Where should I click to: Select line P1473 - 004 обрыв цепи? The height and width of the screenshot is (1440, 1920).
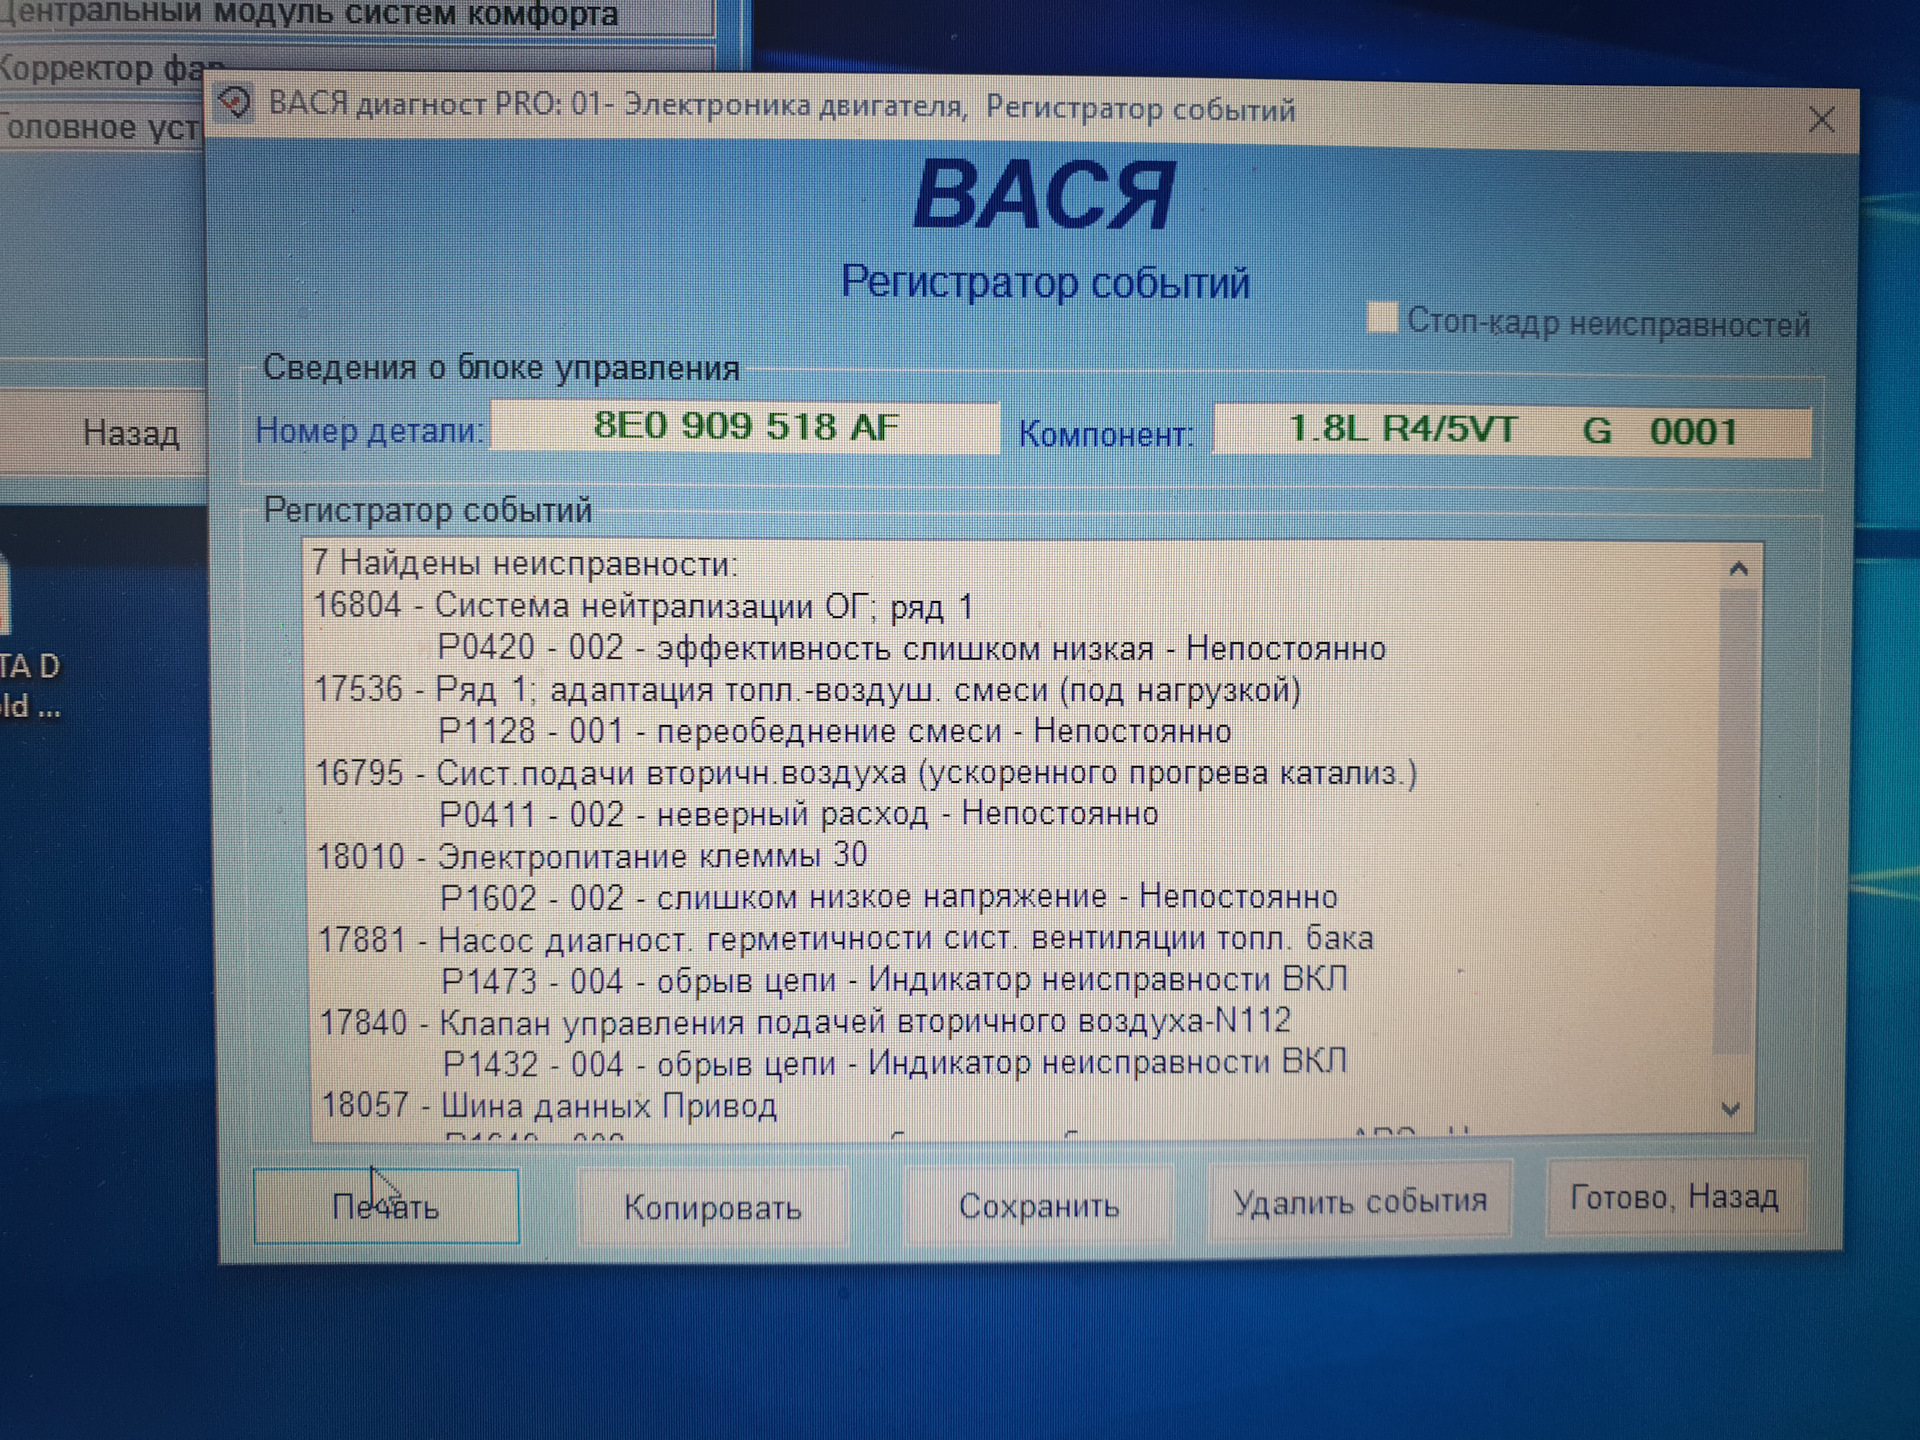[895, 980]
